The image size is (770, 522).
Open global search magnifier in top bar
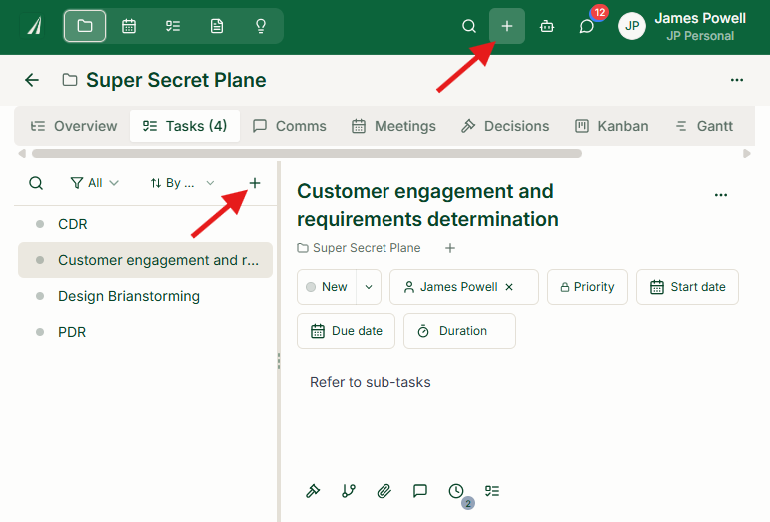pyautogui.click(x=469, y=26)
